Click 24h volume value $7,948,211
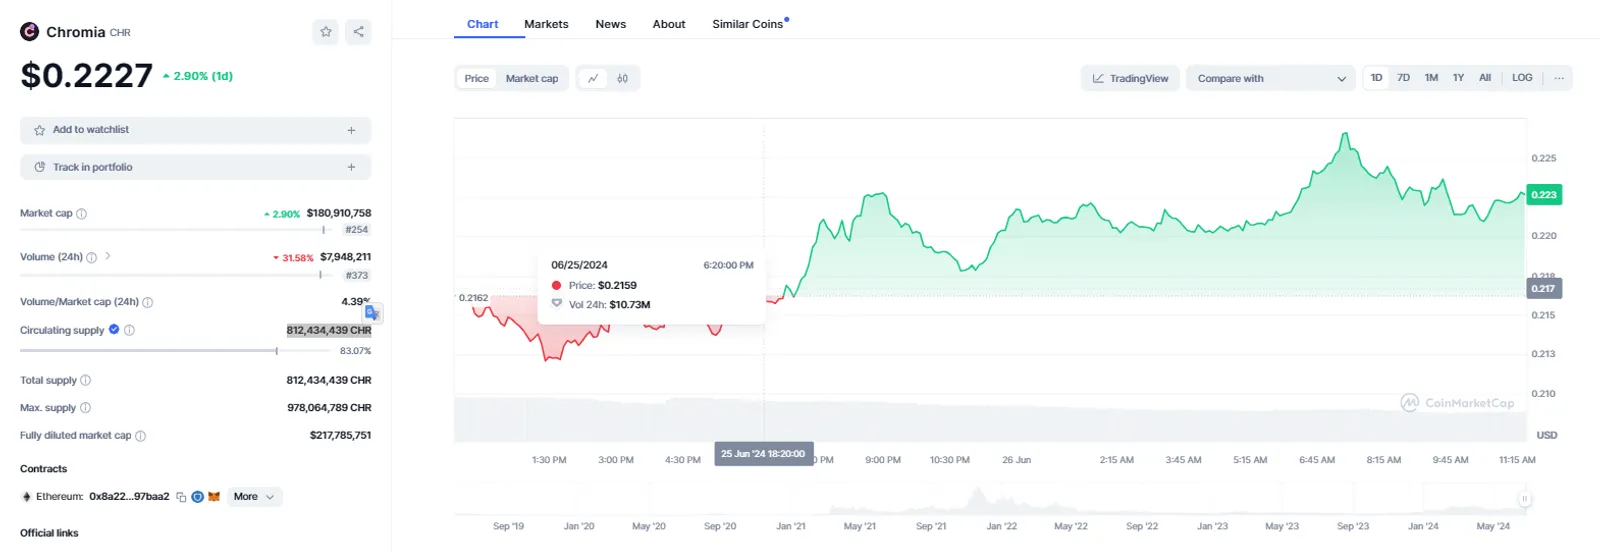1600x551 pixels. pos(345,257)
